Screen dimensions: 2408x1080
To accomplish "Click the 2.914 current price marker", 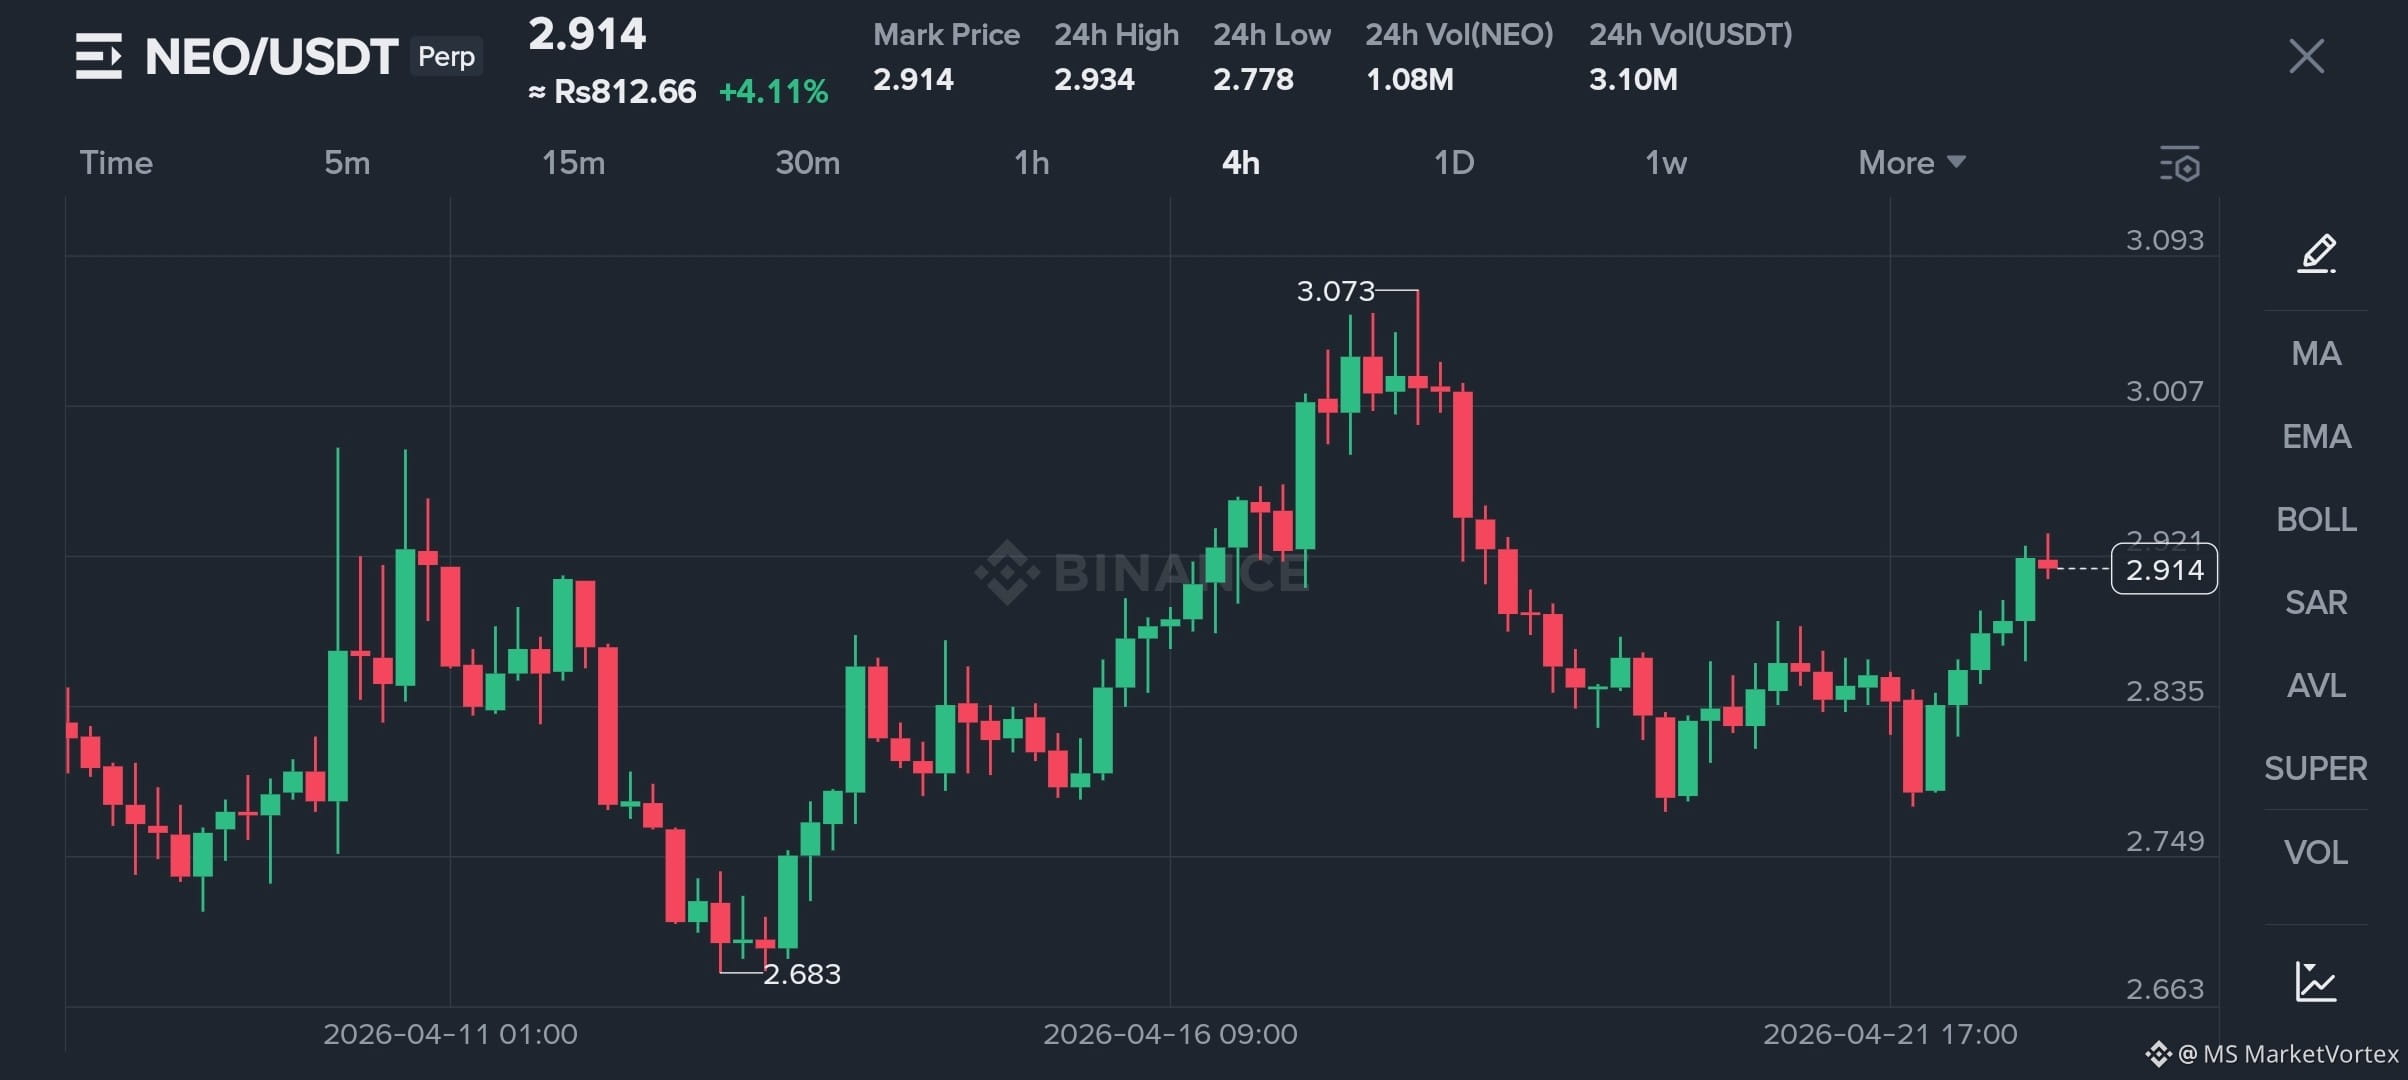I will (2164, 569).
